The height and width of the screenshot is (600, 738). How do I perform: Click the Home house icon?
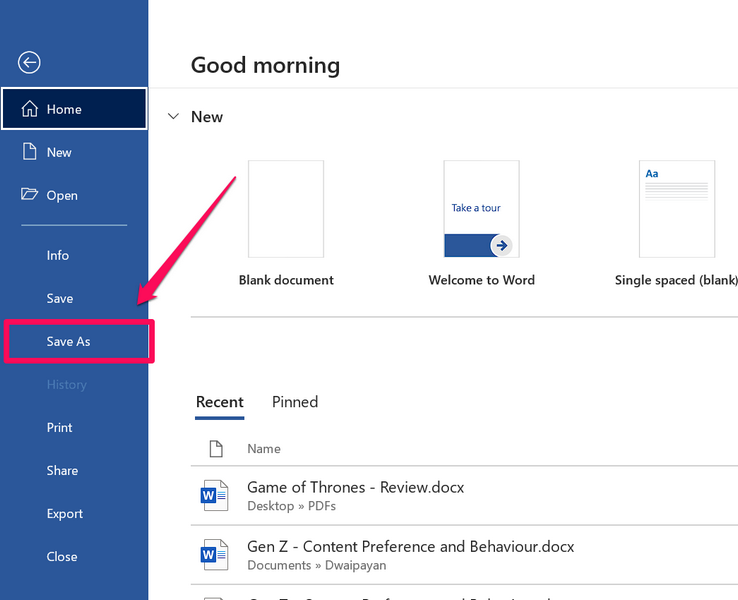pyautogui.click(x=30, y=109)
